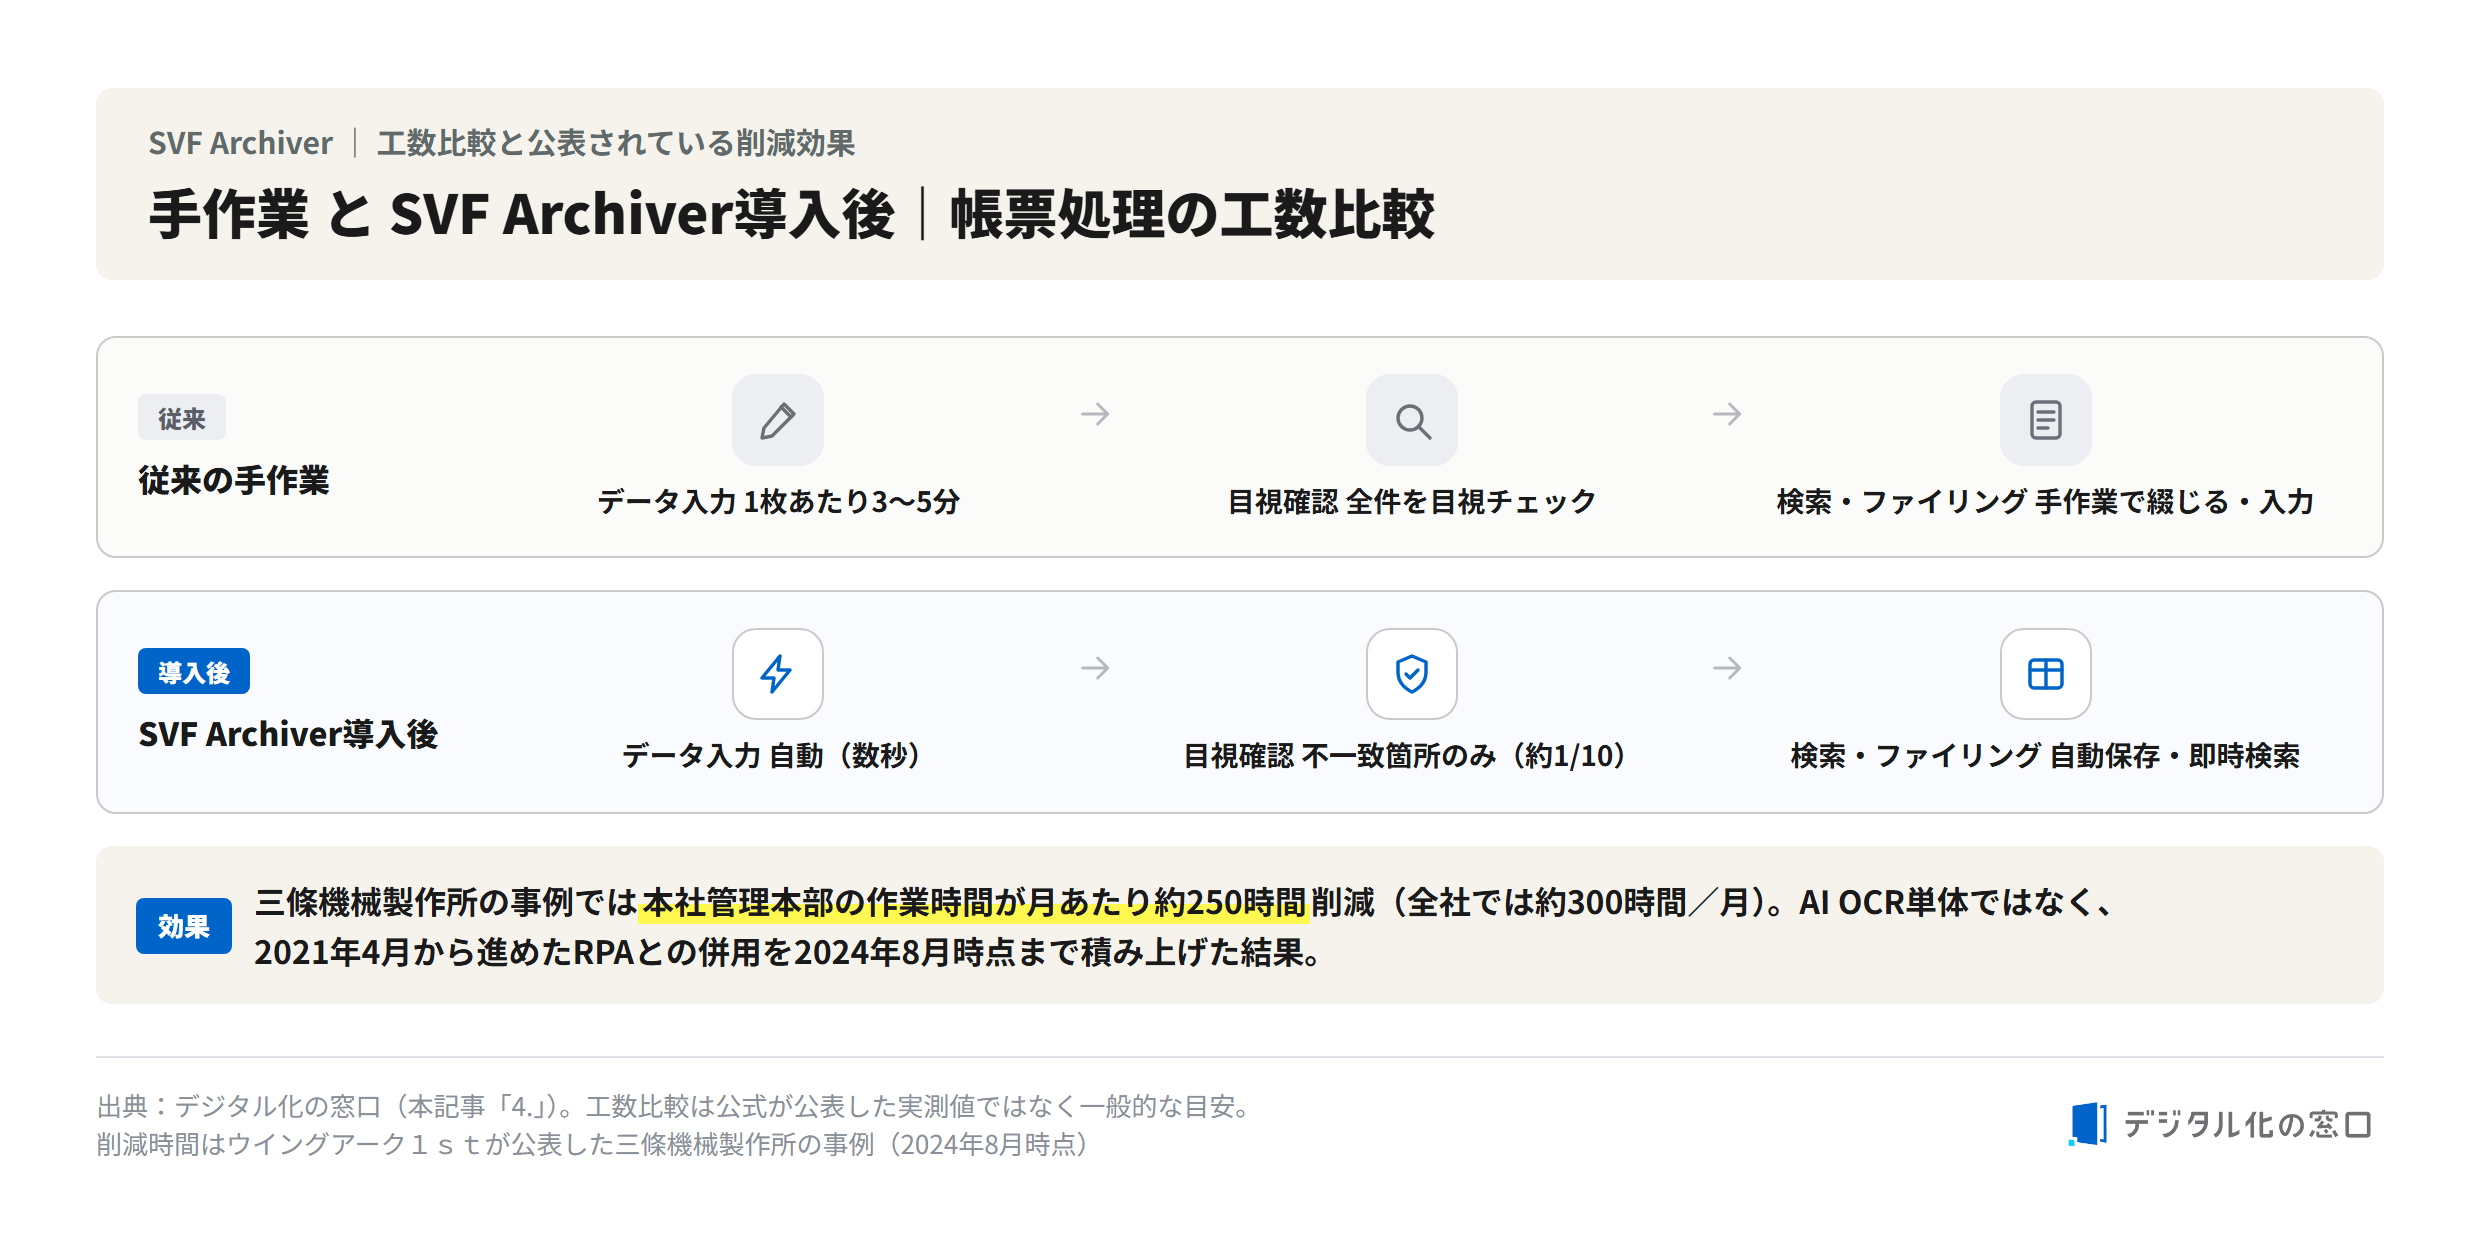Click the pencil data-entry icon

pos(777,420)
